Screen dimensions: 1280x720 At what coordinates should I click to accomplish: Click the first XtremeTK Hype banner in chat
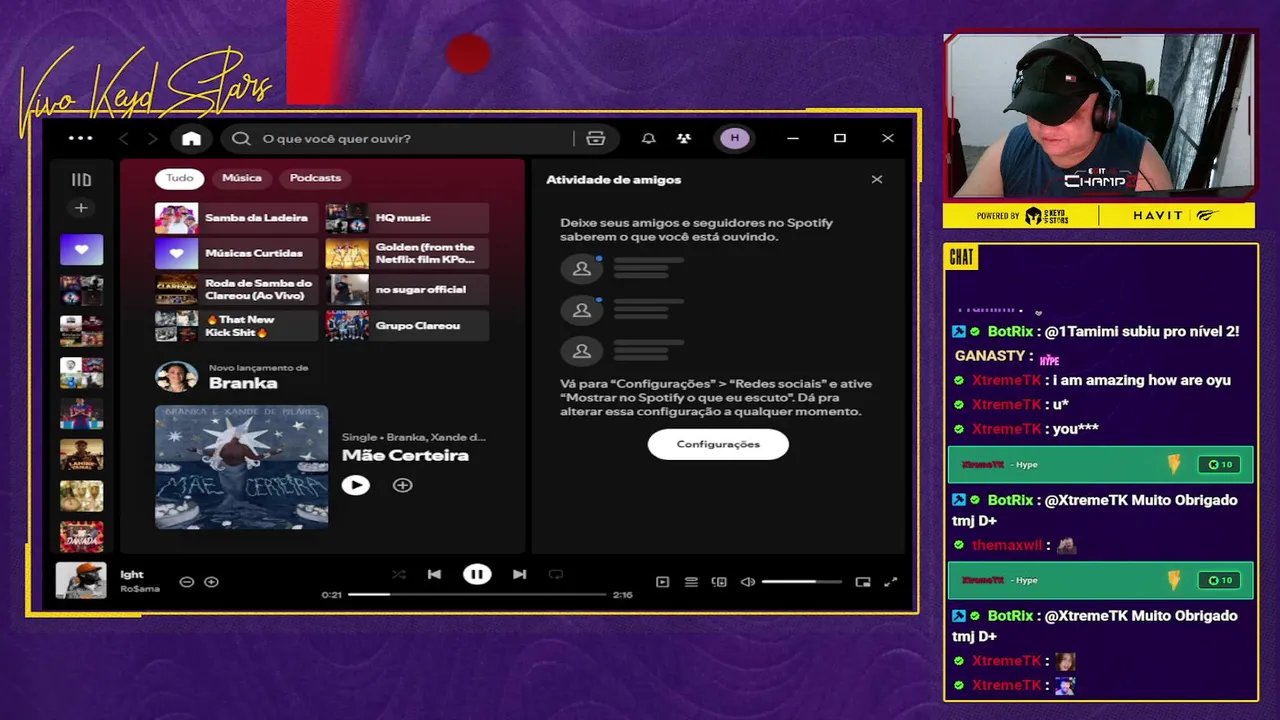(x=1100, y=465)
